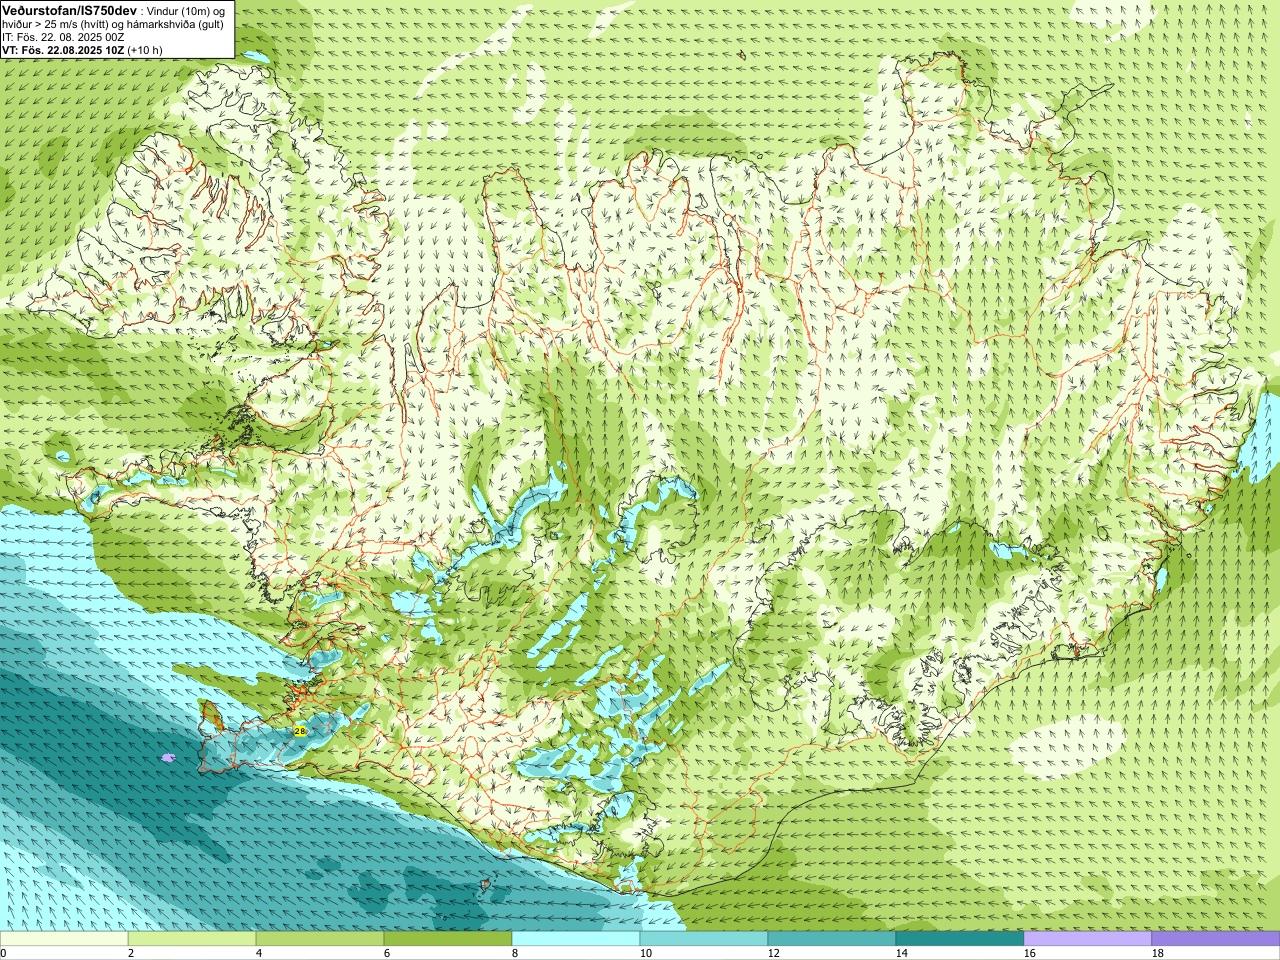The width and height of the screenshot is (1280, 960).
Task: Click the legend scale label 12
Action: pos(774,953)
